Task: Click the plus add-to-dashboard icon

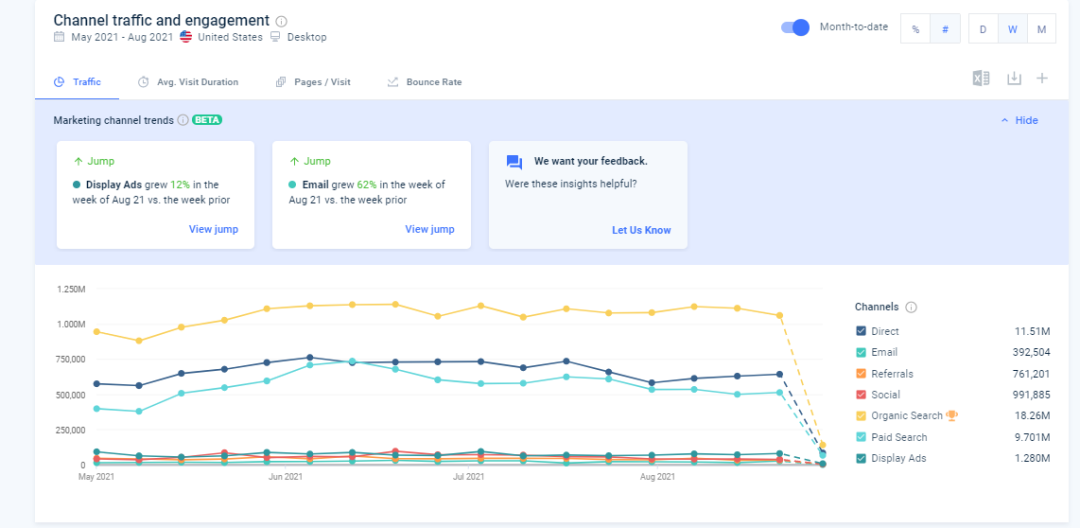Action: click(x=1042, y=79)
